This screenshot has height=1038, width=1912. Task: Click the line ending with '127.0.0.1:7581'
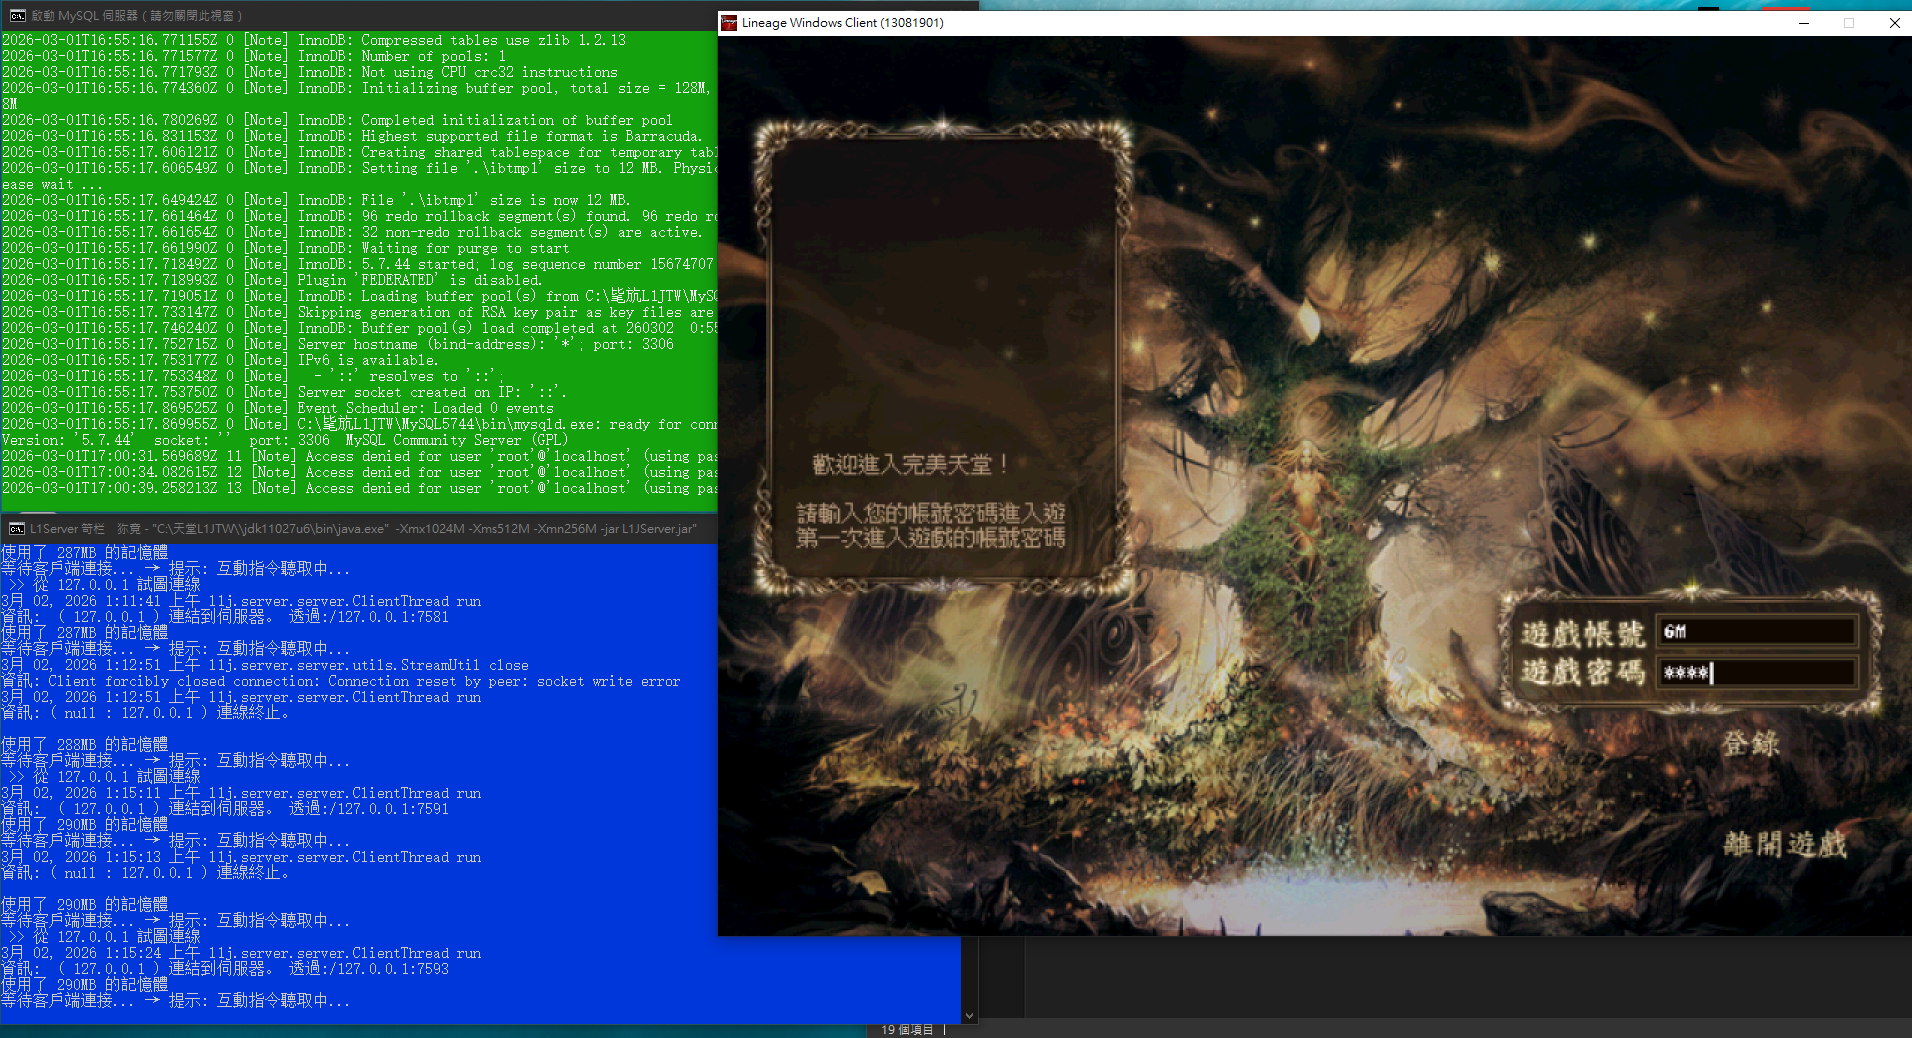[225, 617]
